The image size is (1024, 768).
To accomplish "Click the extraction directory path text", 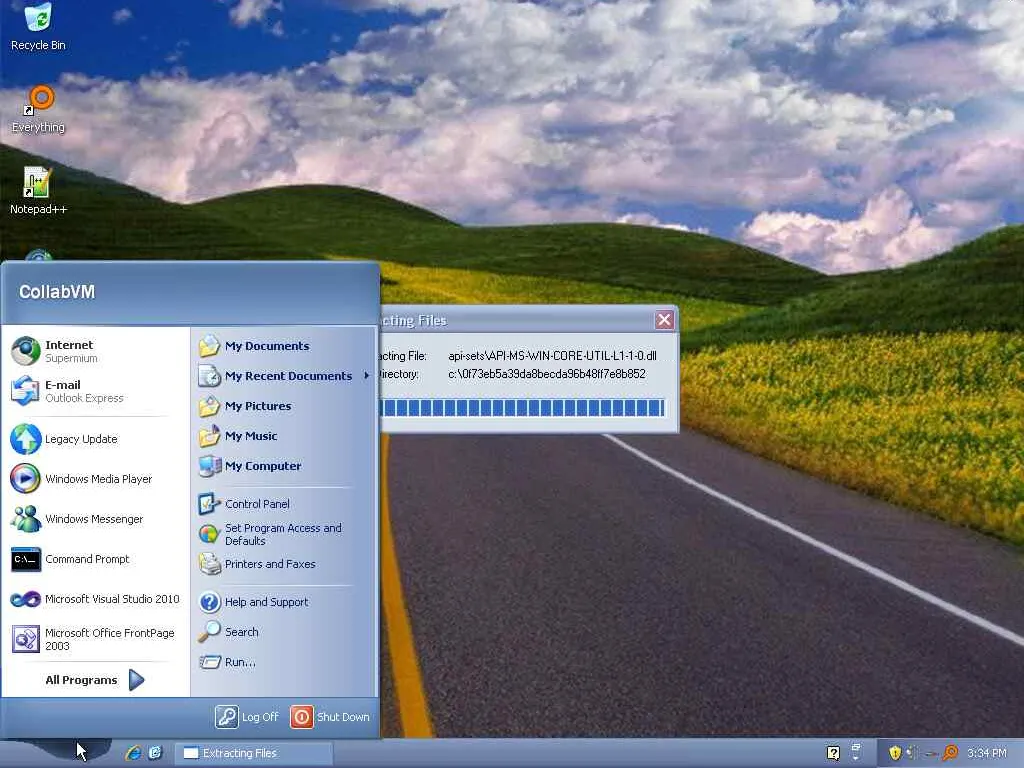I will (547, 374).
